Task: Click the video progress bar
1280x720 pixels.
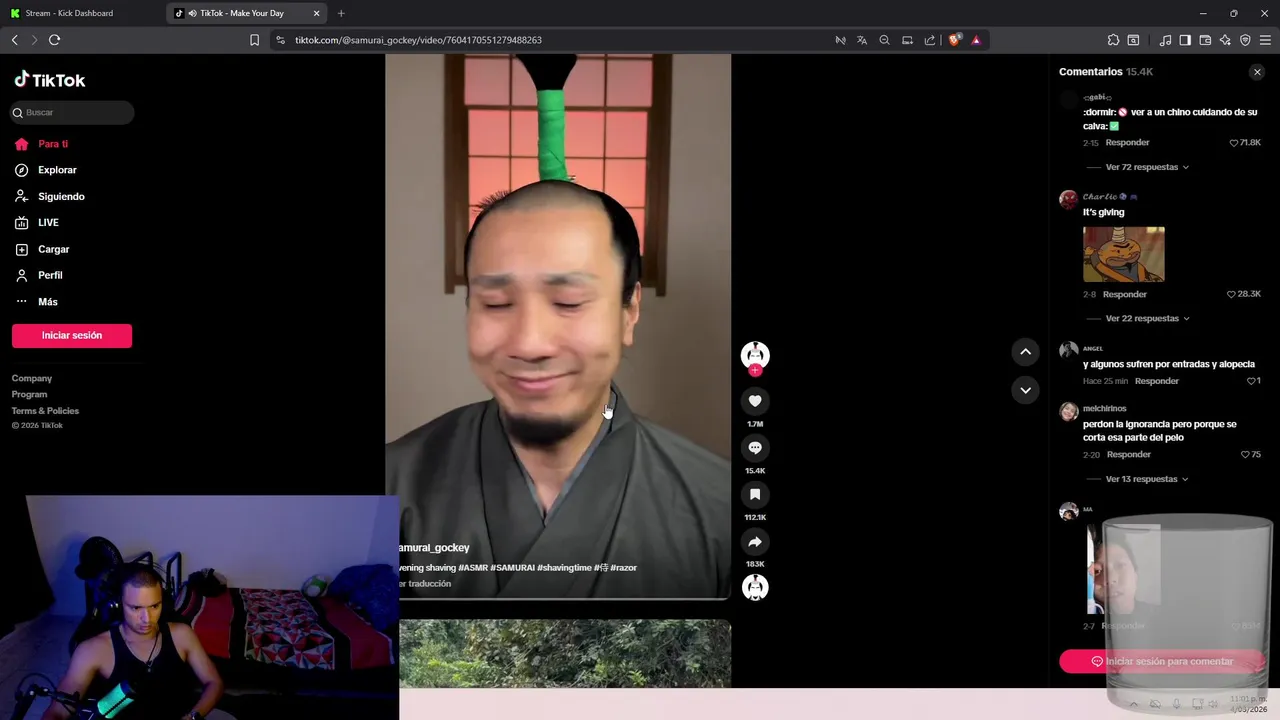Action: (565, 599)
